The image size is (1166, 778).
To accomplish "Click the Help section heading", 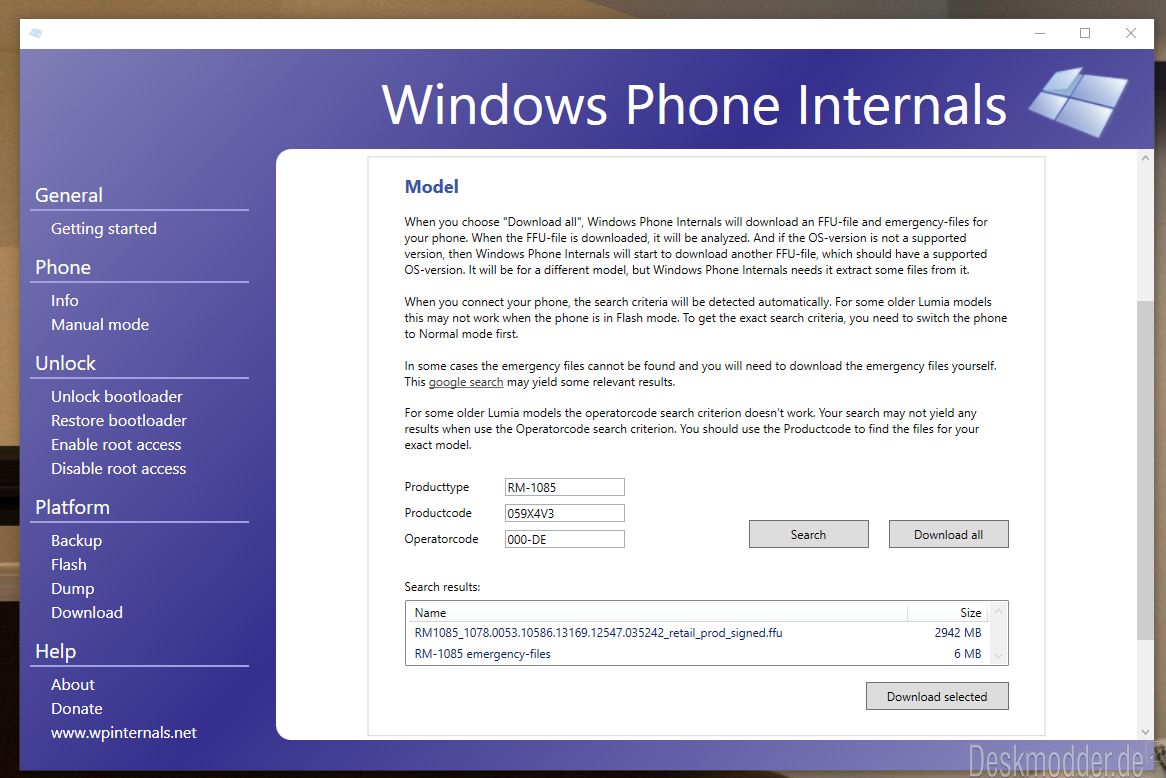I will pyautogui.click(x=56, y=652).
